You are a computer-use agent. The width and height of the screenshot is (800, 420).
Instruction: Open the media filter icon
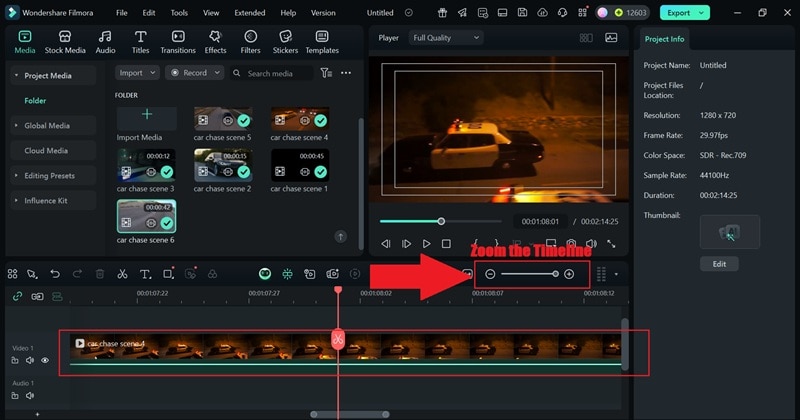point(326,73)
